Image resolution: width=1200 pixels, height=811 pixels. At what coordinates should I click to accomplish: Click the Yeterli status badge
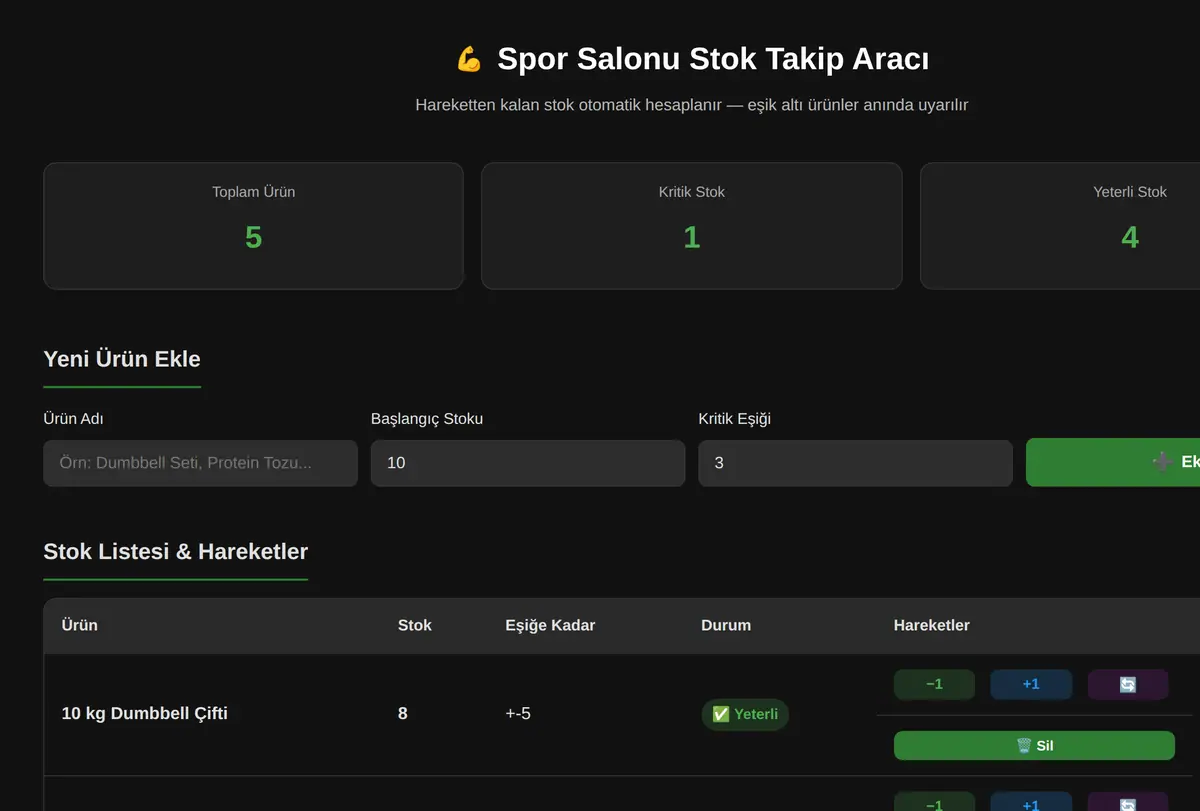745,714
